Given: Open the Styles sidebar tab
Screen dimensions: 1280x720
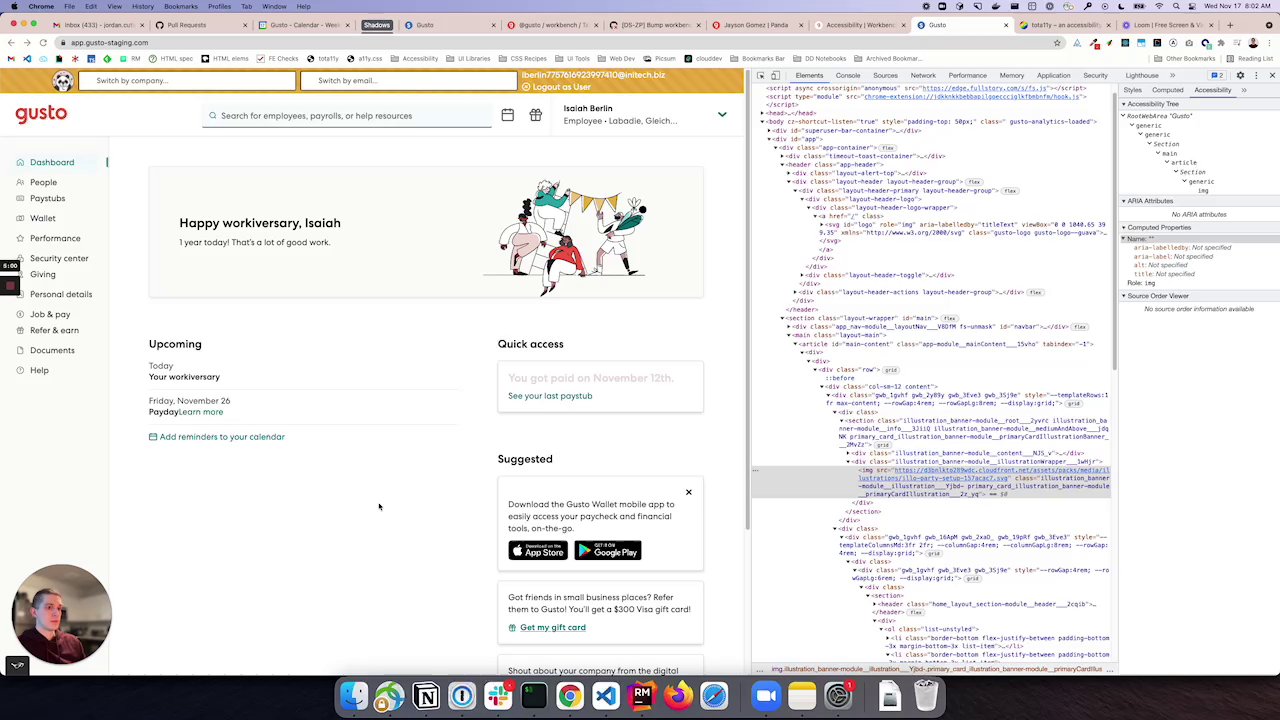Looking at the screenshot, I should pos(1132,90).
